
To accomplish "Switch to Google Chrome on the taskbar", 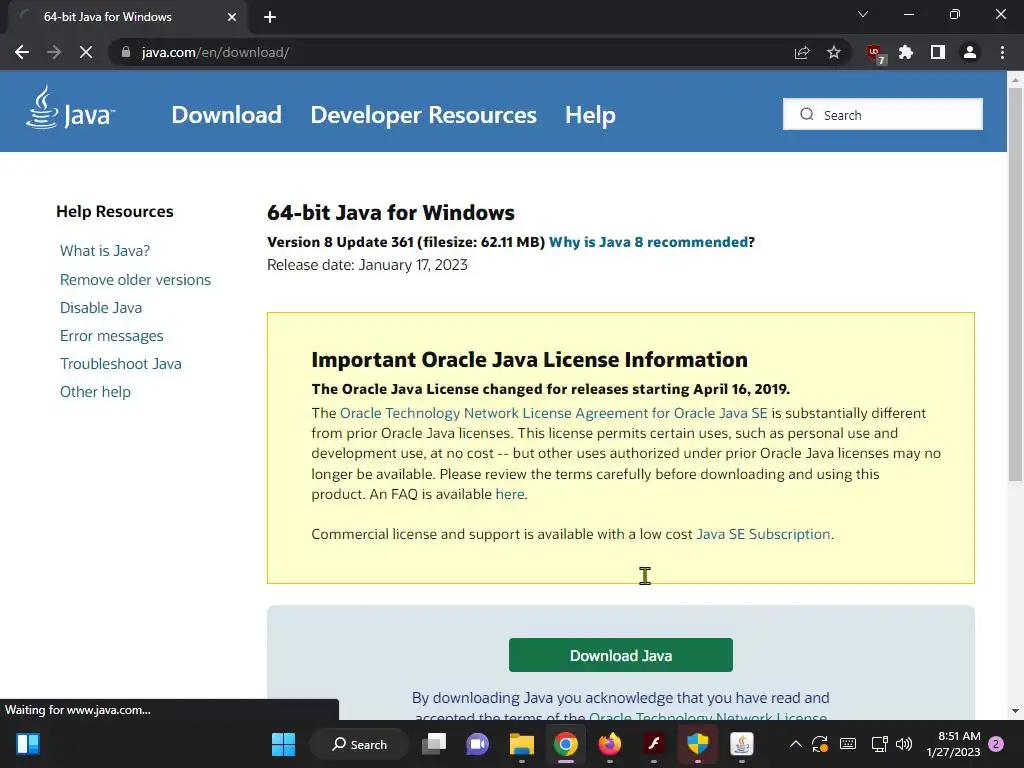I will point(566,744).
